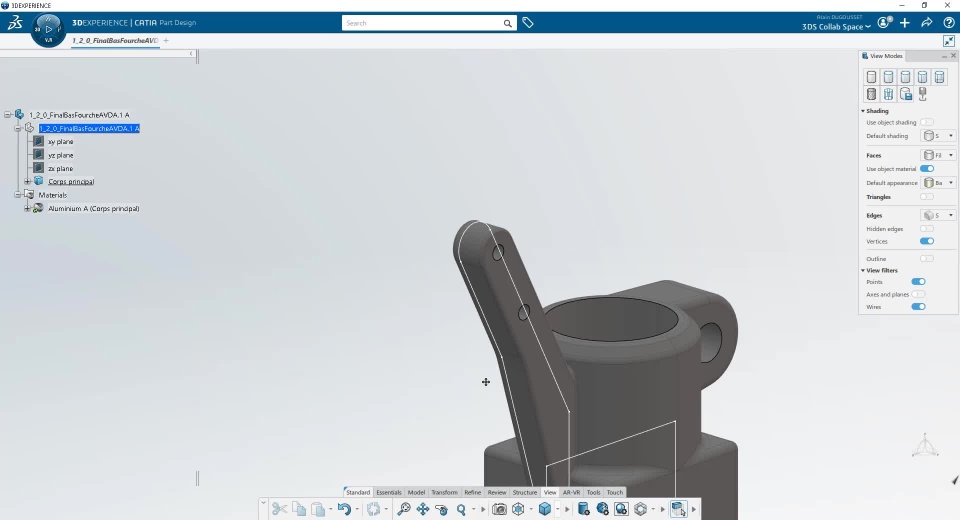The width and height of the screenshot is (960, 520).
Task: Click the Paste icon in the toolbar
Action: point(318,509)
